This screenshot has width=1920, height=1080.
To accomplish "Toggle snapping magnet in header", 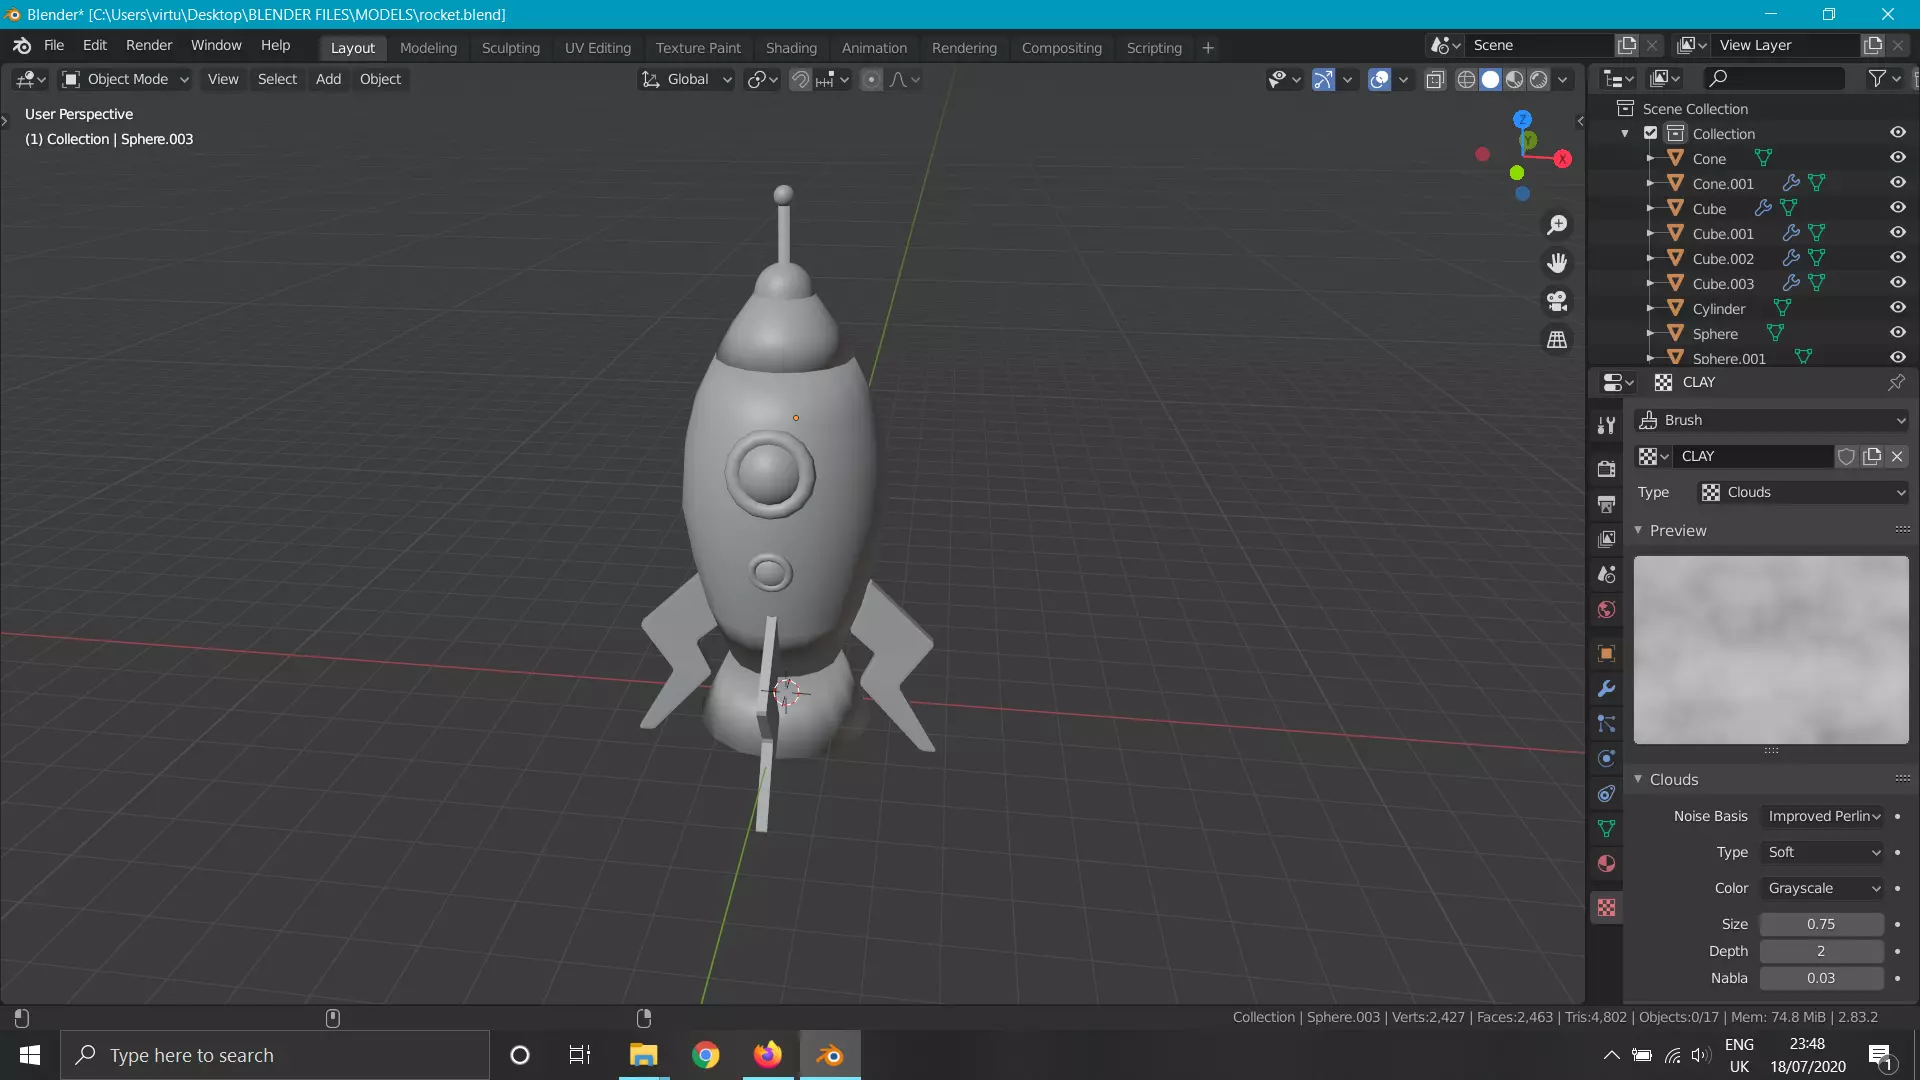I will point(800,79).
